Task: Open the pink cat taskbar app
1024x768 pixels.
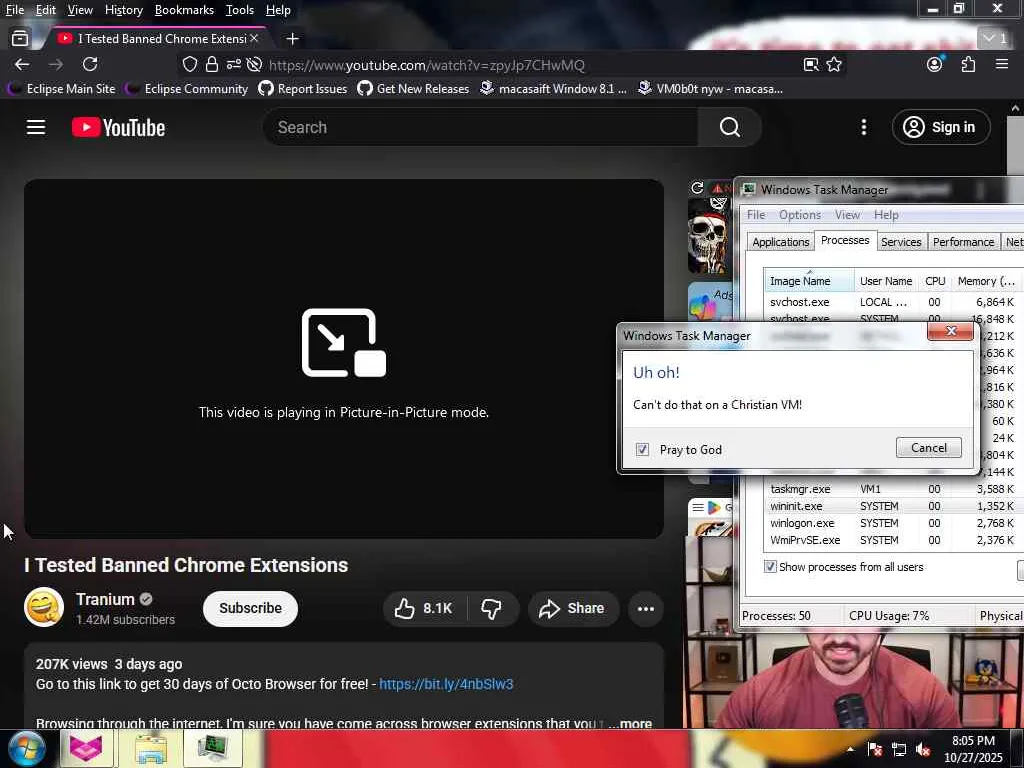Action: [86, 748]
